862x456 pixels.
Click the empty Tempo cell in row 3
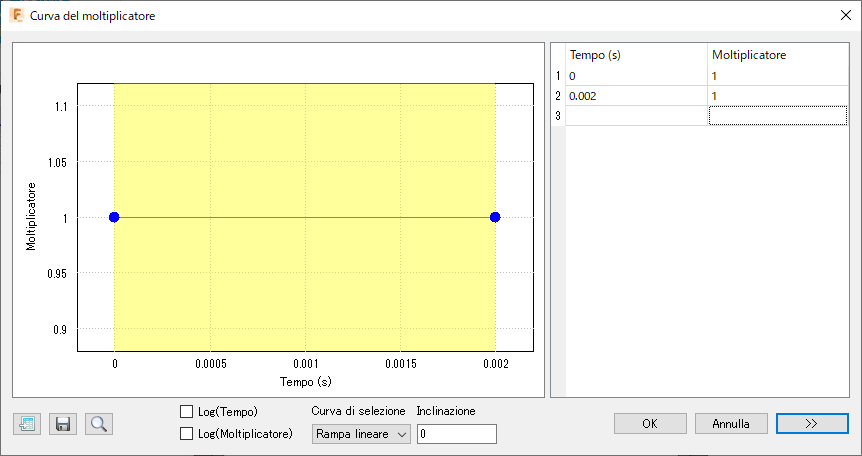click(x=636, y=116)
